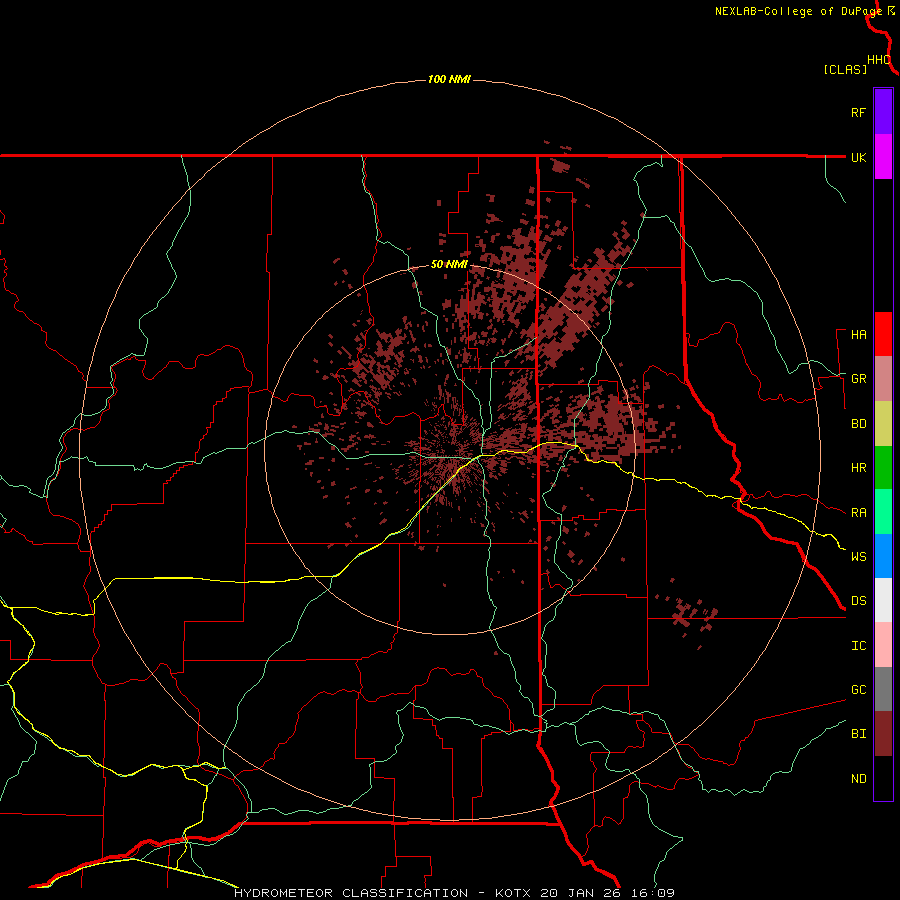The width and height of the screenshot is (900, 900).
Task: Click the [CLAS] legend header
Action: pos(845,69)
